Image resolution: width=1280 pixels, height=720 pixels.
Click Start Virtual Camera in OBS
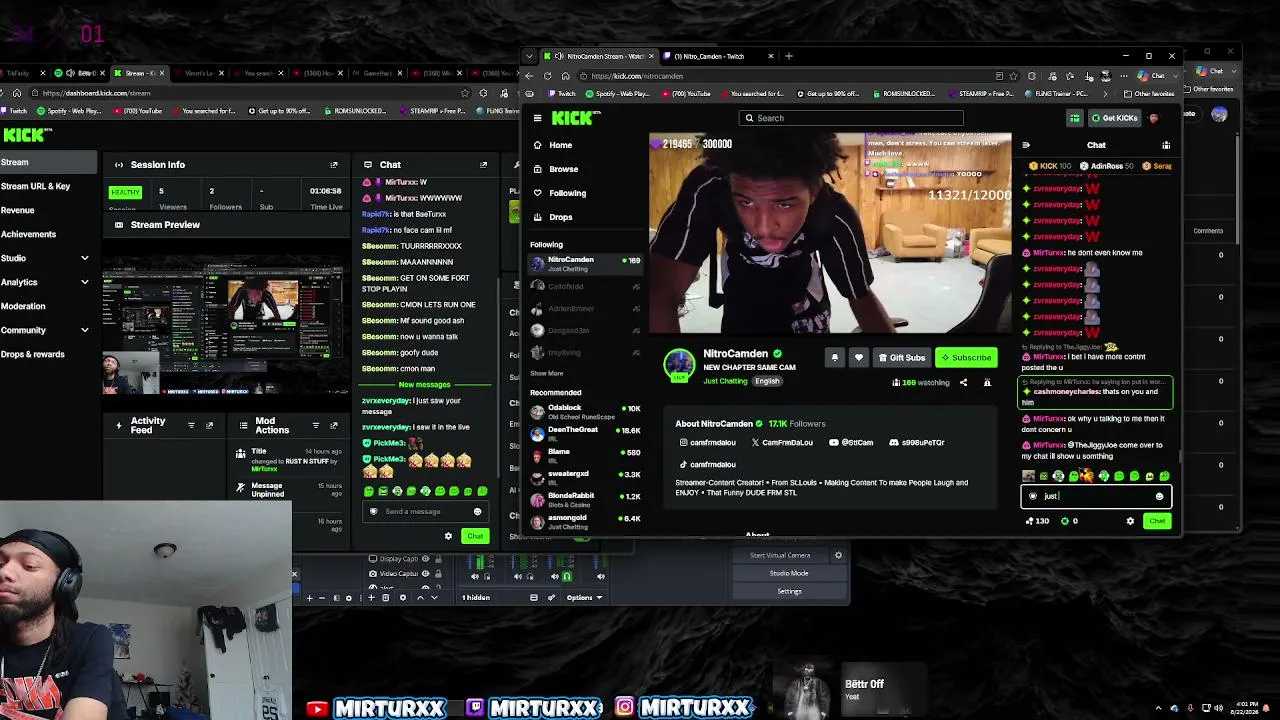(x=781, y=556)
